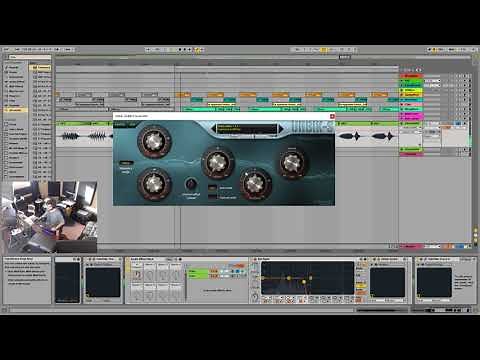This screenshot has height=360, width=480.
Task: Select the red track header at top of track list
Action: tap(412, 76)
